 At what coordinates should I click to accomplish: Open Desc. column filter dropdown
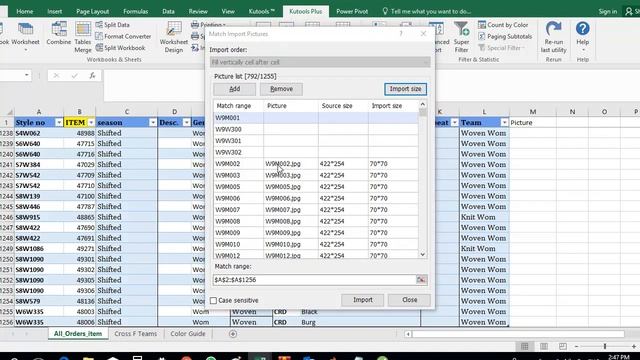tap(186, 122)
